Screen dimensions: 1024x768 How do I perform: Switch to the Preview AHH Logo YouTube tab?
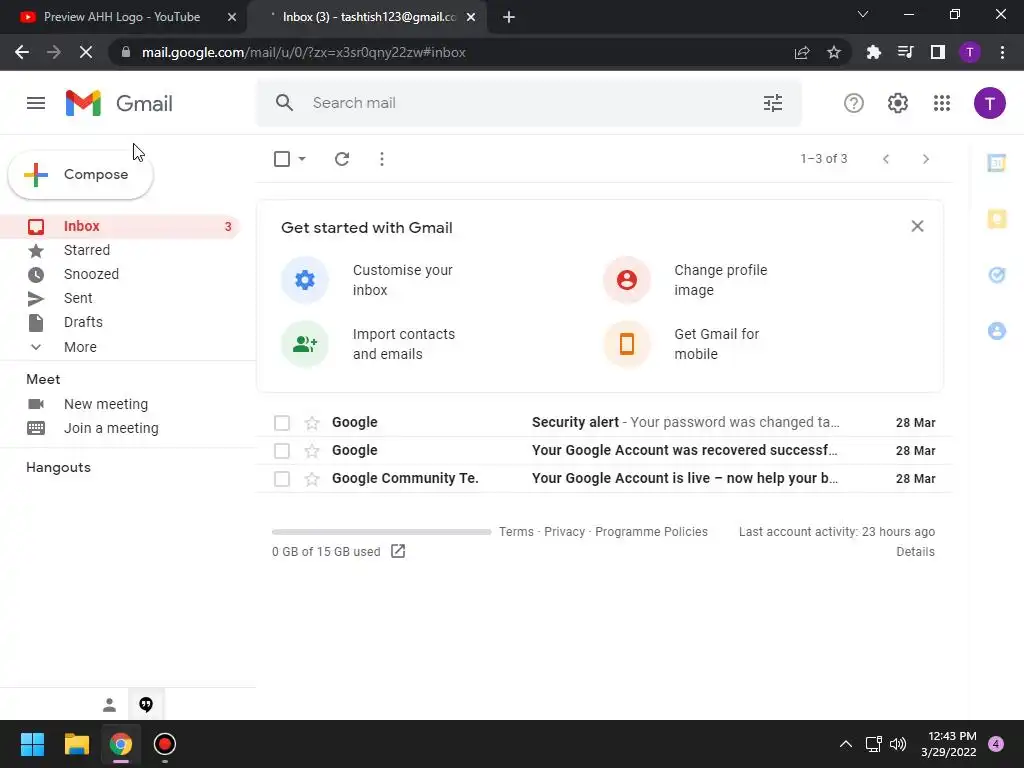pos(121,17)
